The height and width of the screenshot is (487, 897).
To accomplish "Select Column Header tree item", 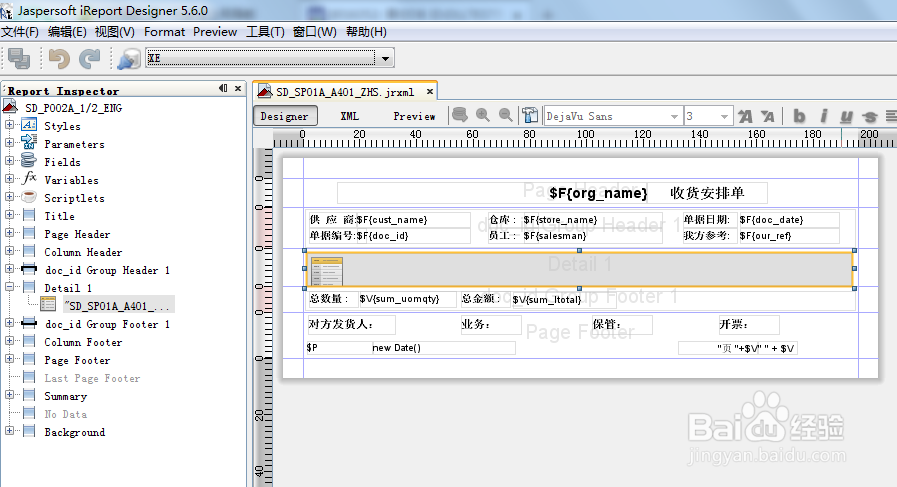I will [x=83, y=252].
